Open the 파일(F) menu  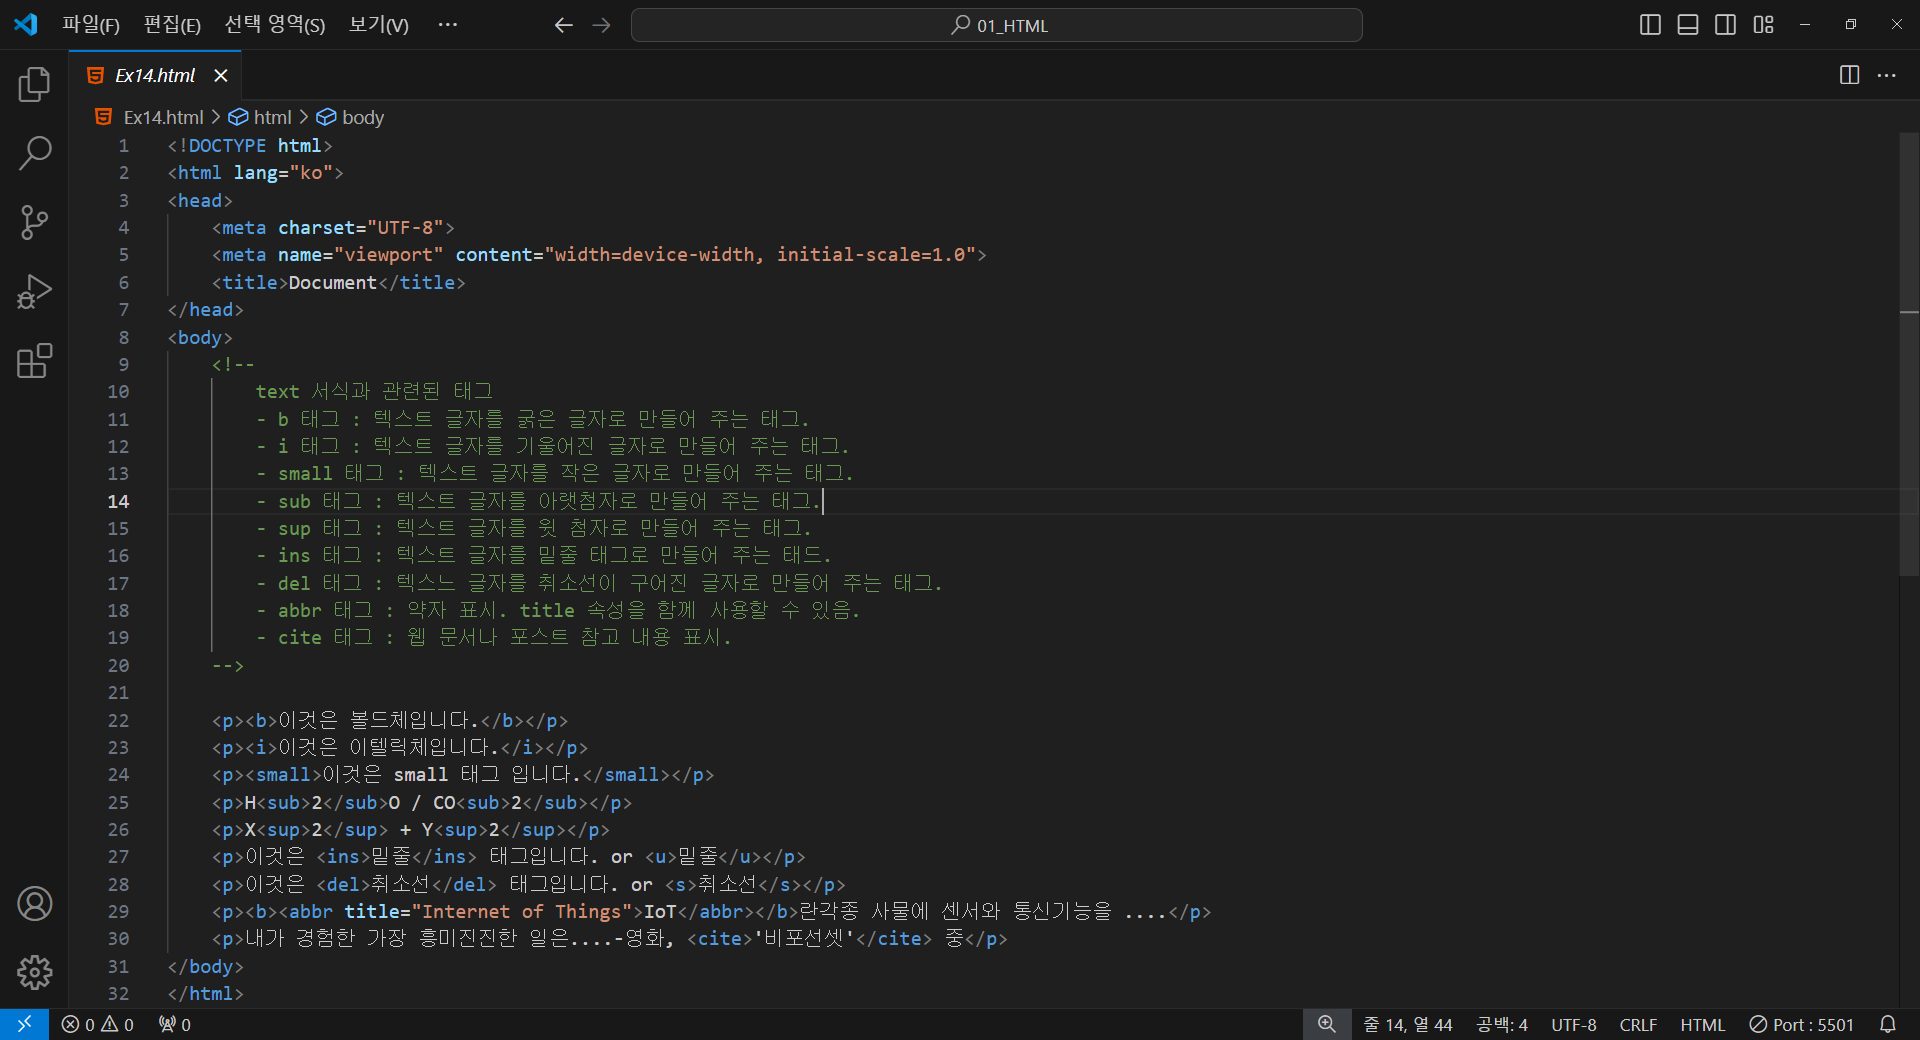click(91, 25)
